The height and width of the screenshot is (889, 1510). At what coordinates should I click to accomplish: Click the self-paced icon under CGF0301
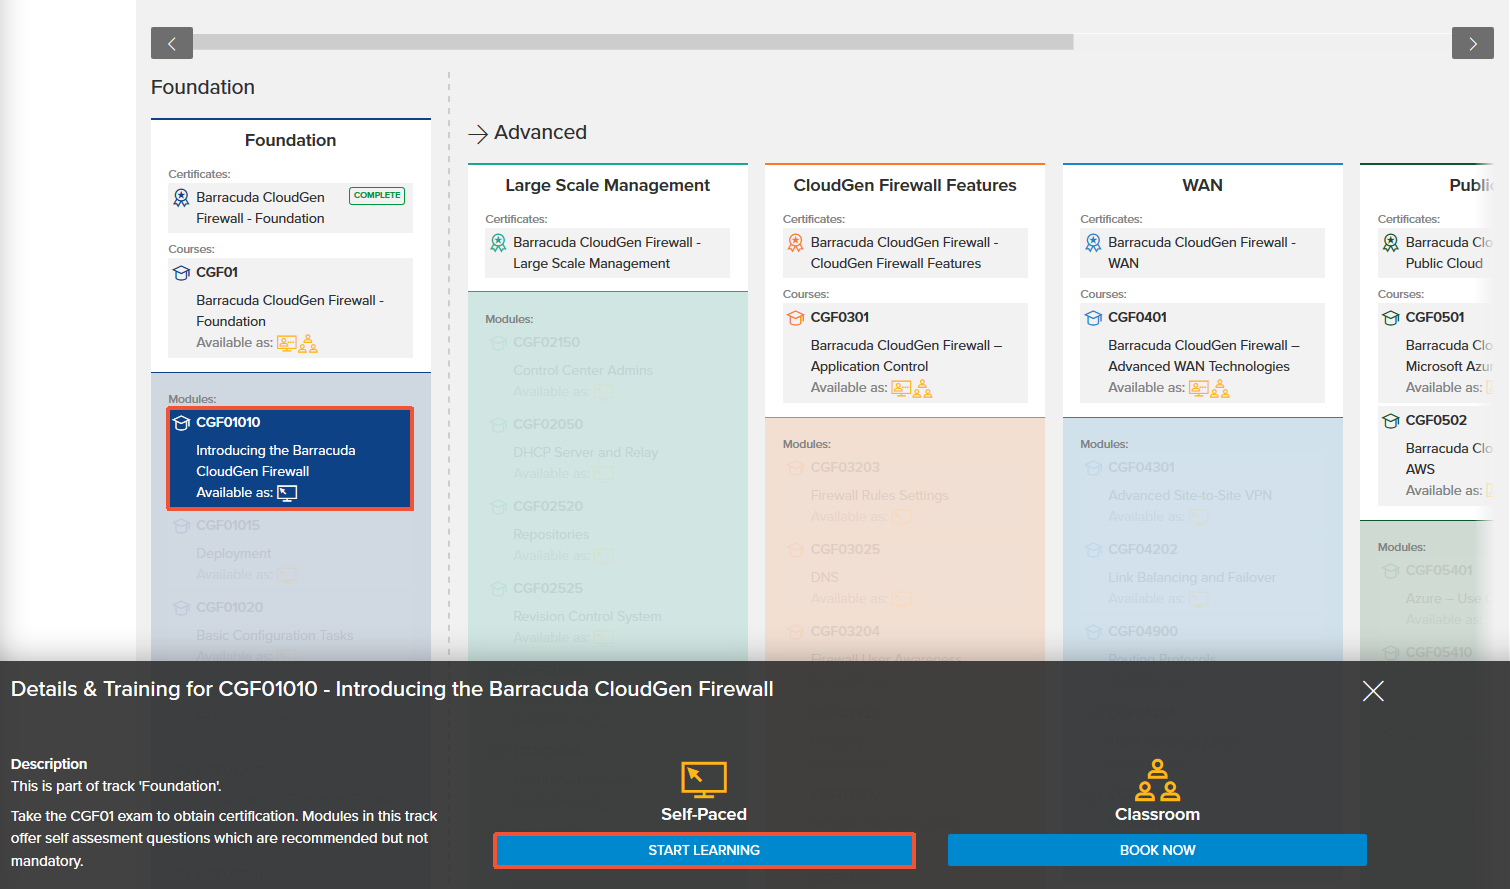click(x=901, y=388)
